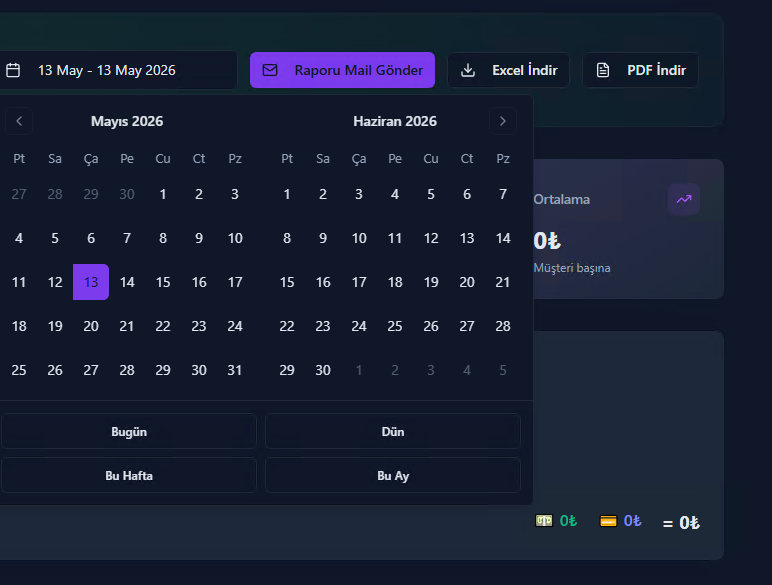Image resolution: width=772 pixels, height=585 pixels.
Task: Select the Dün preset
Action: [x=393, y=431]
